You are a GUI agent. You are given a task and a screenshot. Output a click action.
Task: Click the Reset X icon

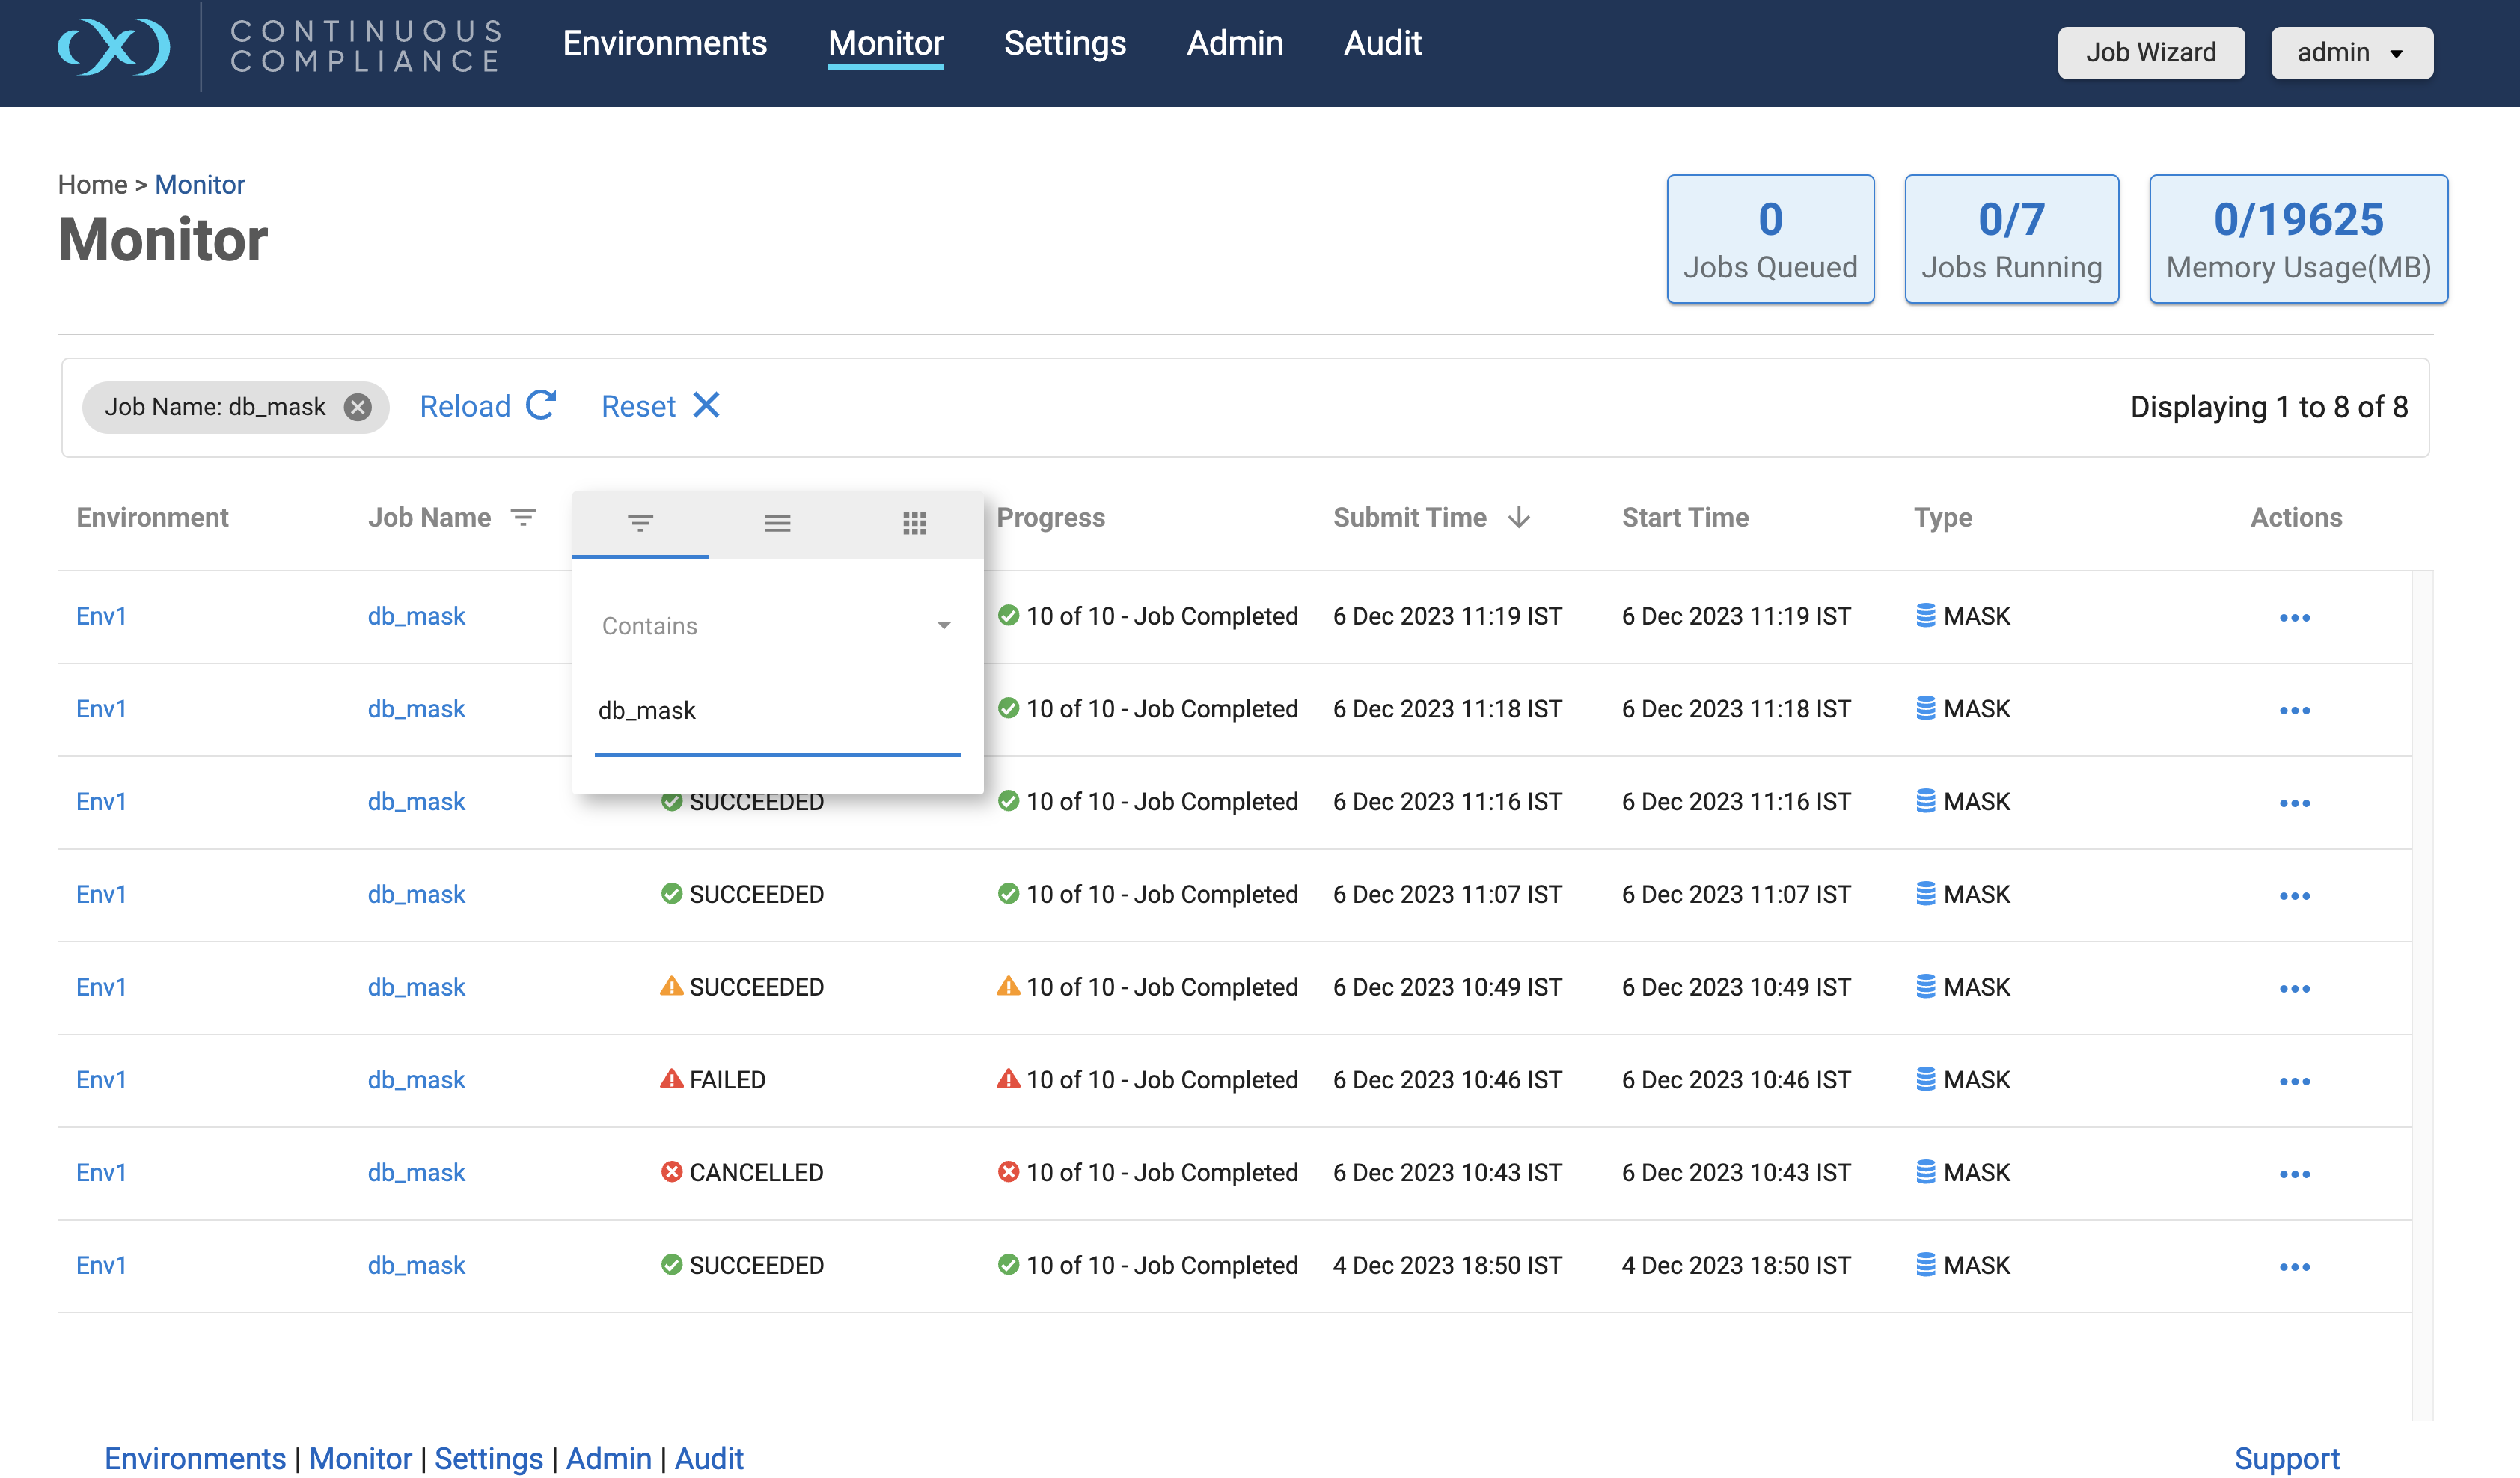pos(706,405)
